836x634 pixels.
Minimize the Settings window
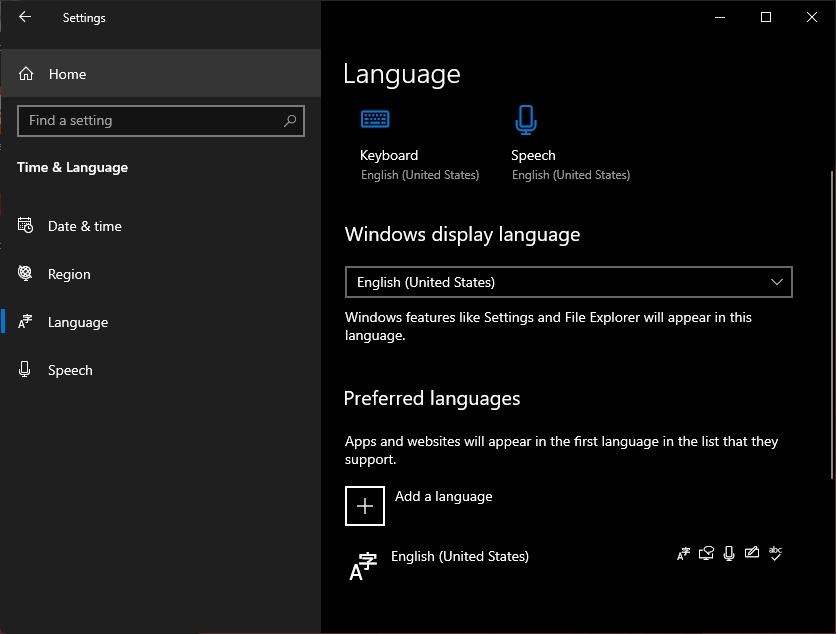click(720, 17)
